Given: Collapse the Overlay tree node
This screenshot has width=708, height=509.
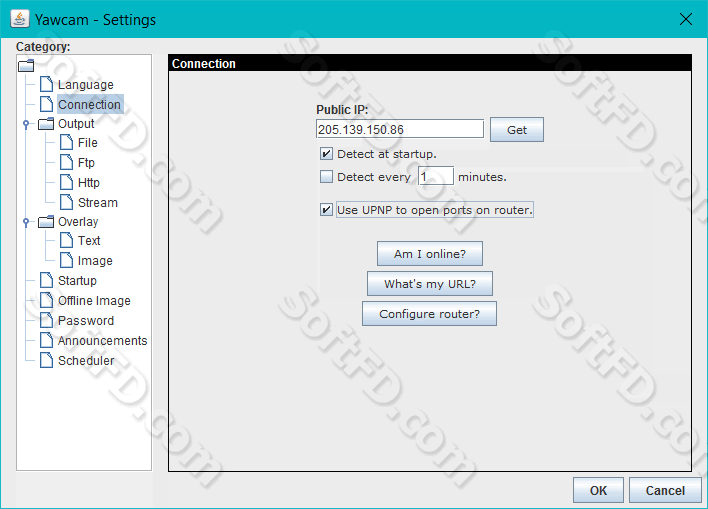Looking at the screenshot, I should 26,222.
